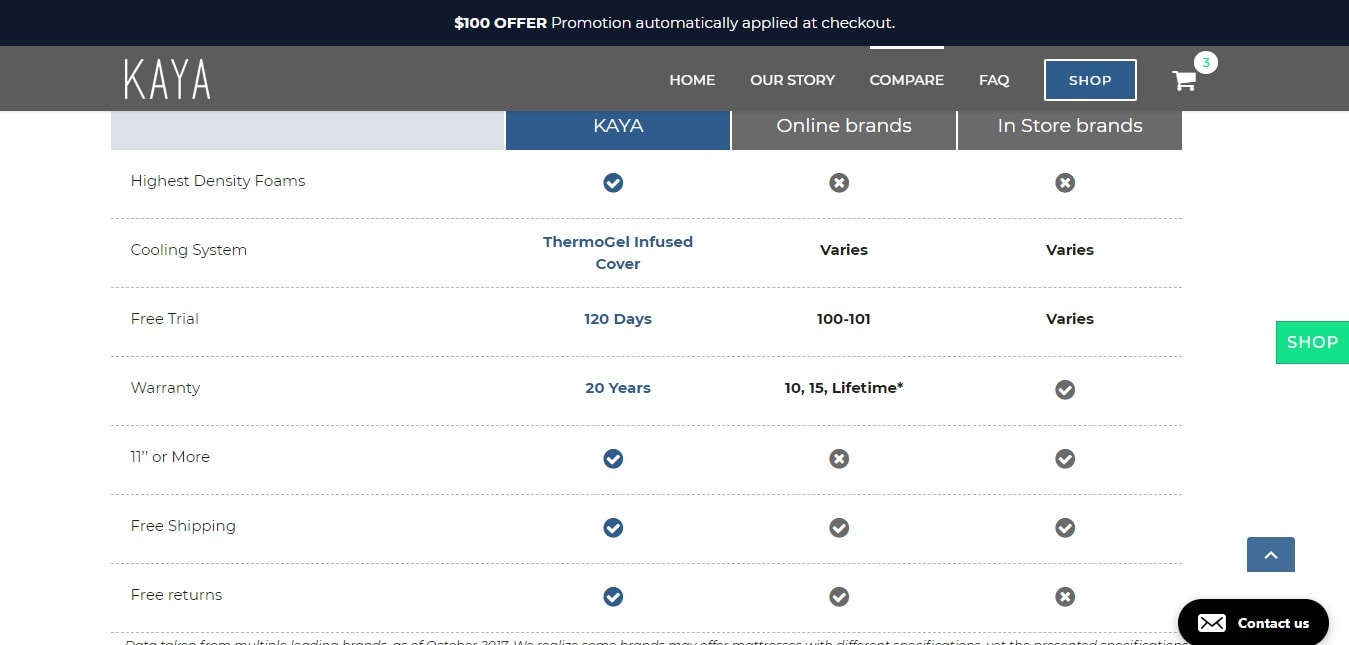Click the SHOP button in navigation bar
1349x645 pixels.
(x=1090, y=80)
